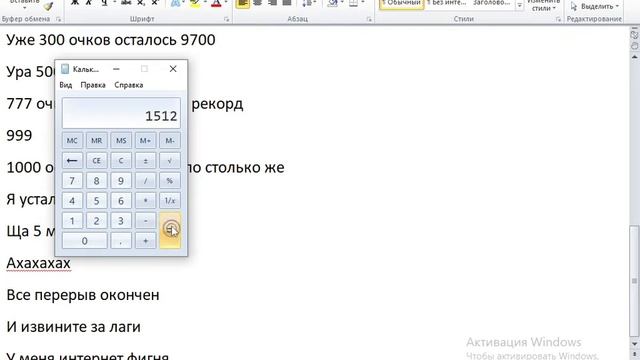
Task: Click digit 1 on the Calculator
Action: [72, 221]
